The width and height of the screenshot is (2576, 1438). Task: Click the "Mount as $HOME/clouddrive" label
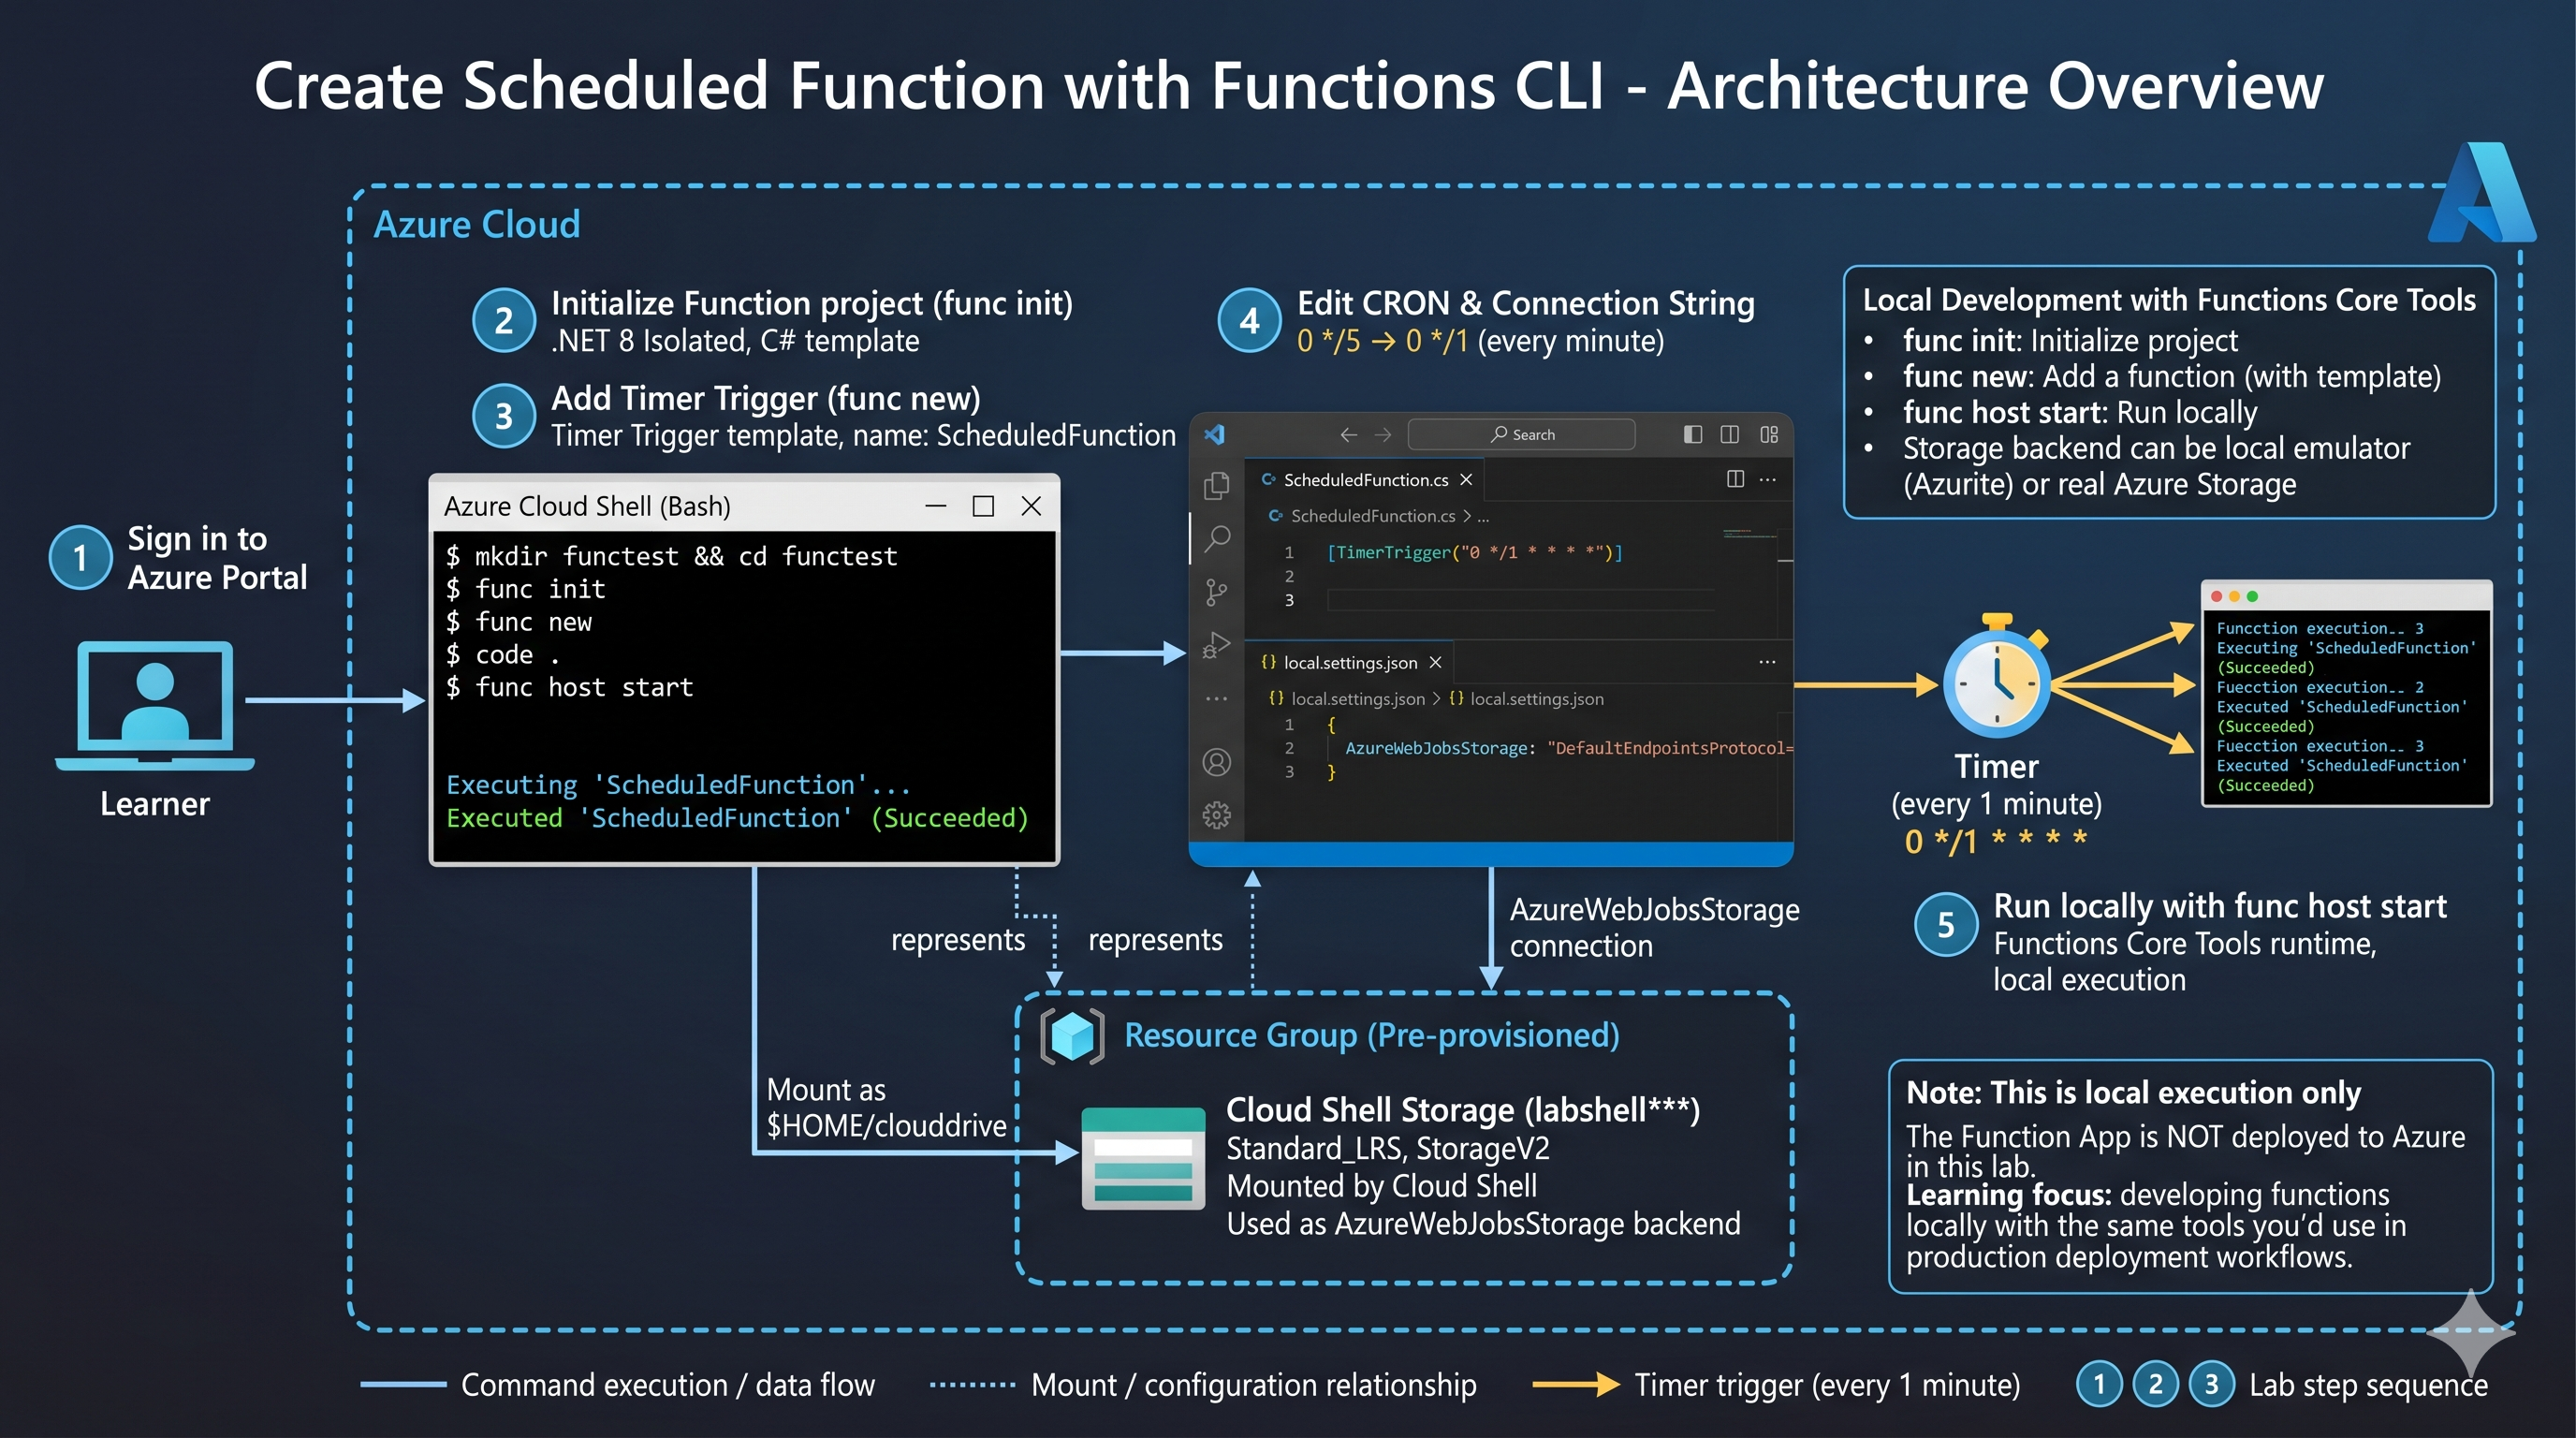click(886, 1108)
